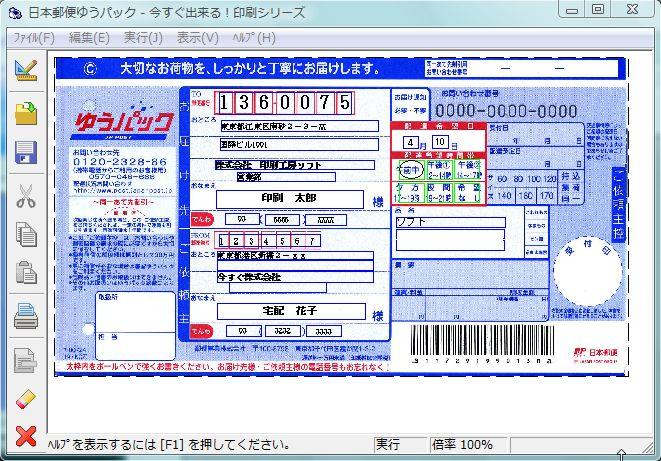The width and height of the screenshot is (661, 461).
Task: Select the 午後② delivery time slot
Action: pos(469,170)
